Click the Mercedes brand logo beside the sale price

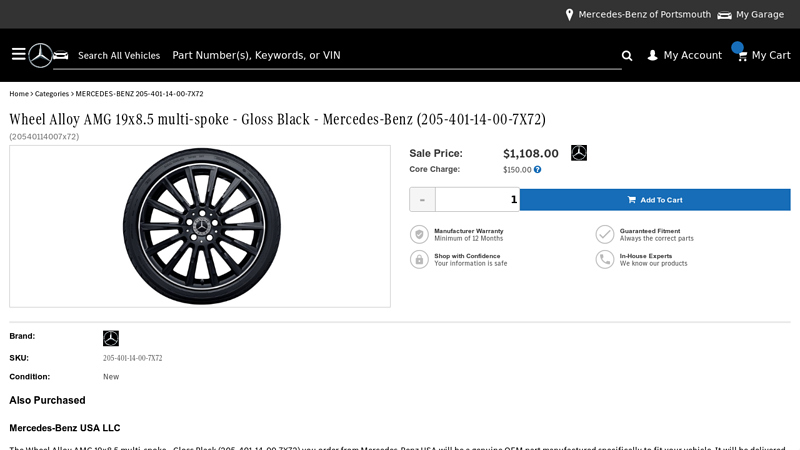[579, 153]
